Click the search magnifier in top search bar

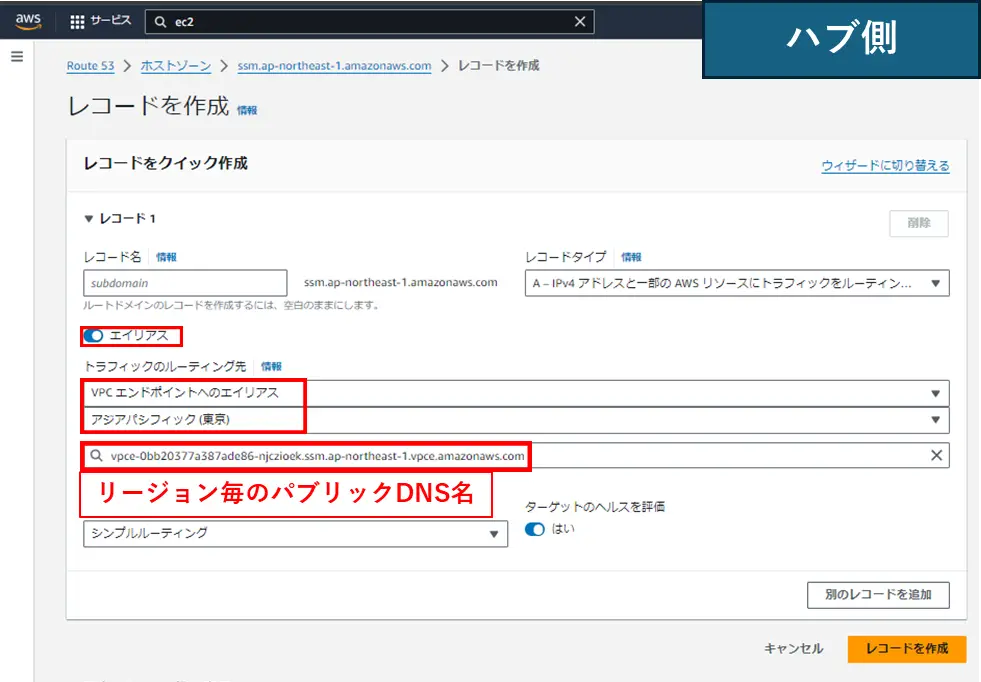[x=161, y=22]
